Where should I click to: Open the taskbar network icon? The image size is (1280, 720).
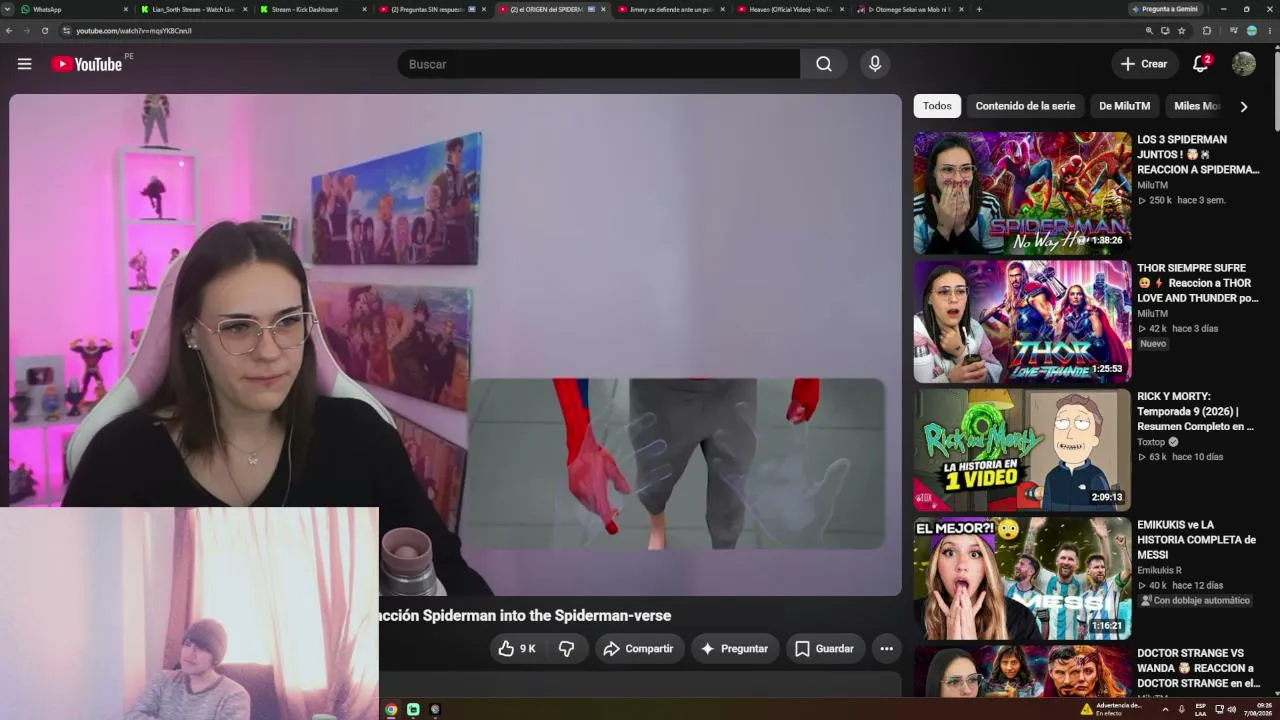click(1219, 710)
